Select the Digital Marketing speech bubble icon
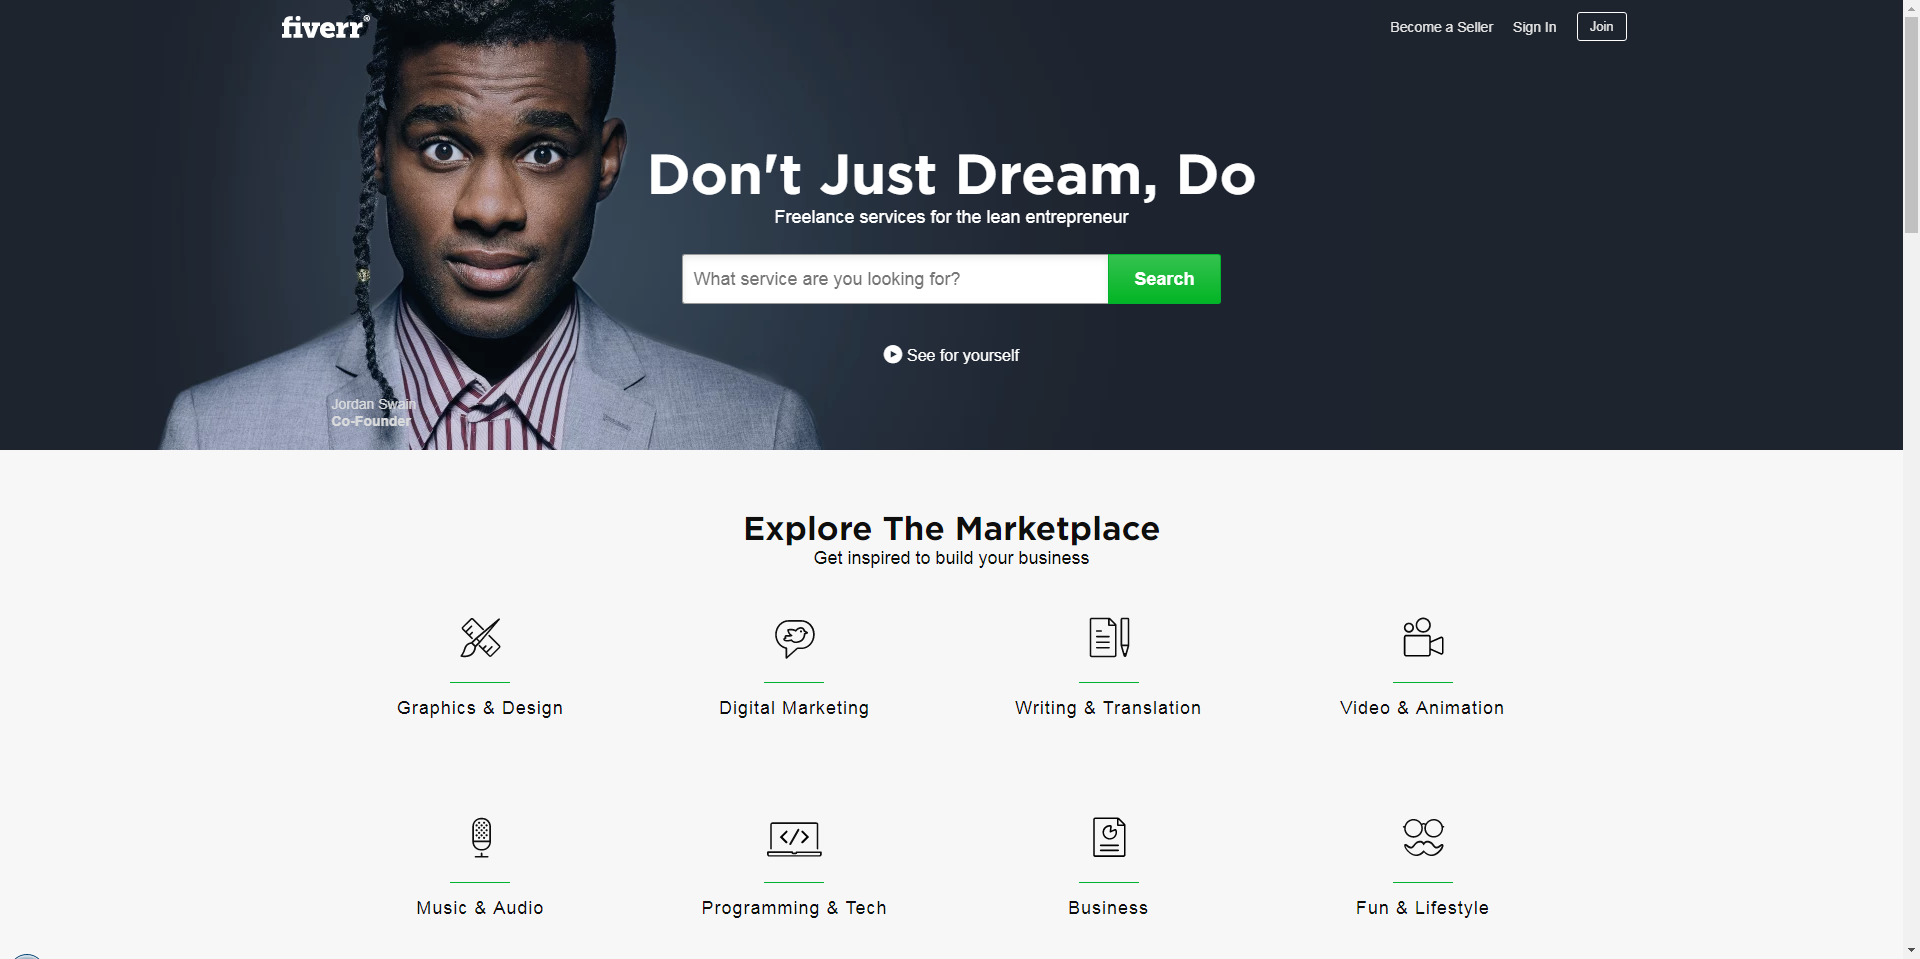 pyautogui.click(x=794, y=638)
